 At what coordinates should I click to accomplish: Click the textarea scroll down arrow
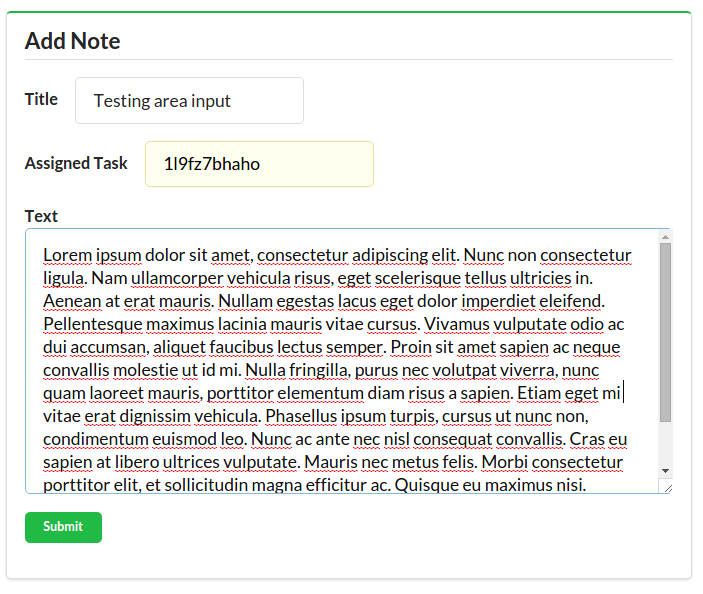[666, 470]
